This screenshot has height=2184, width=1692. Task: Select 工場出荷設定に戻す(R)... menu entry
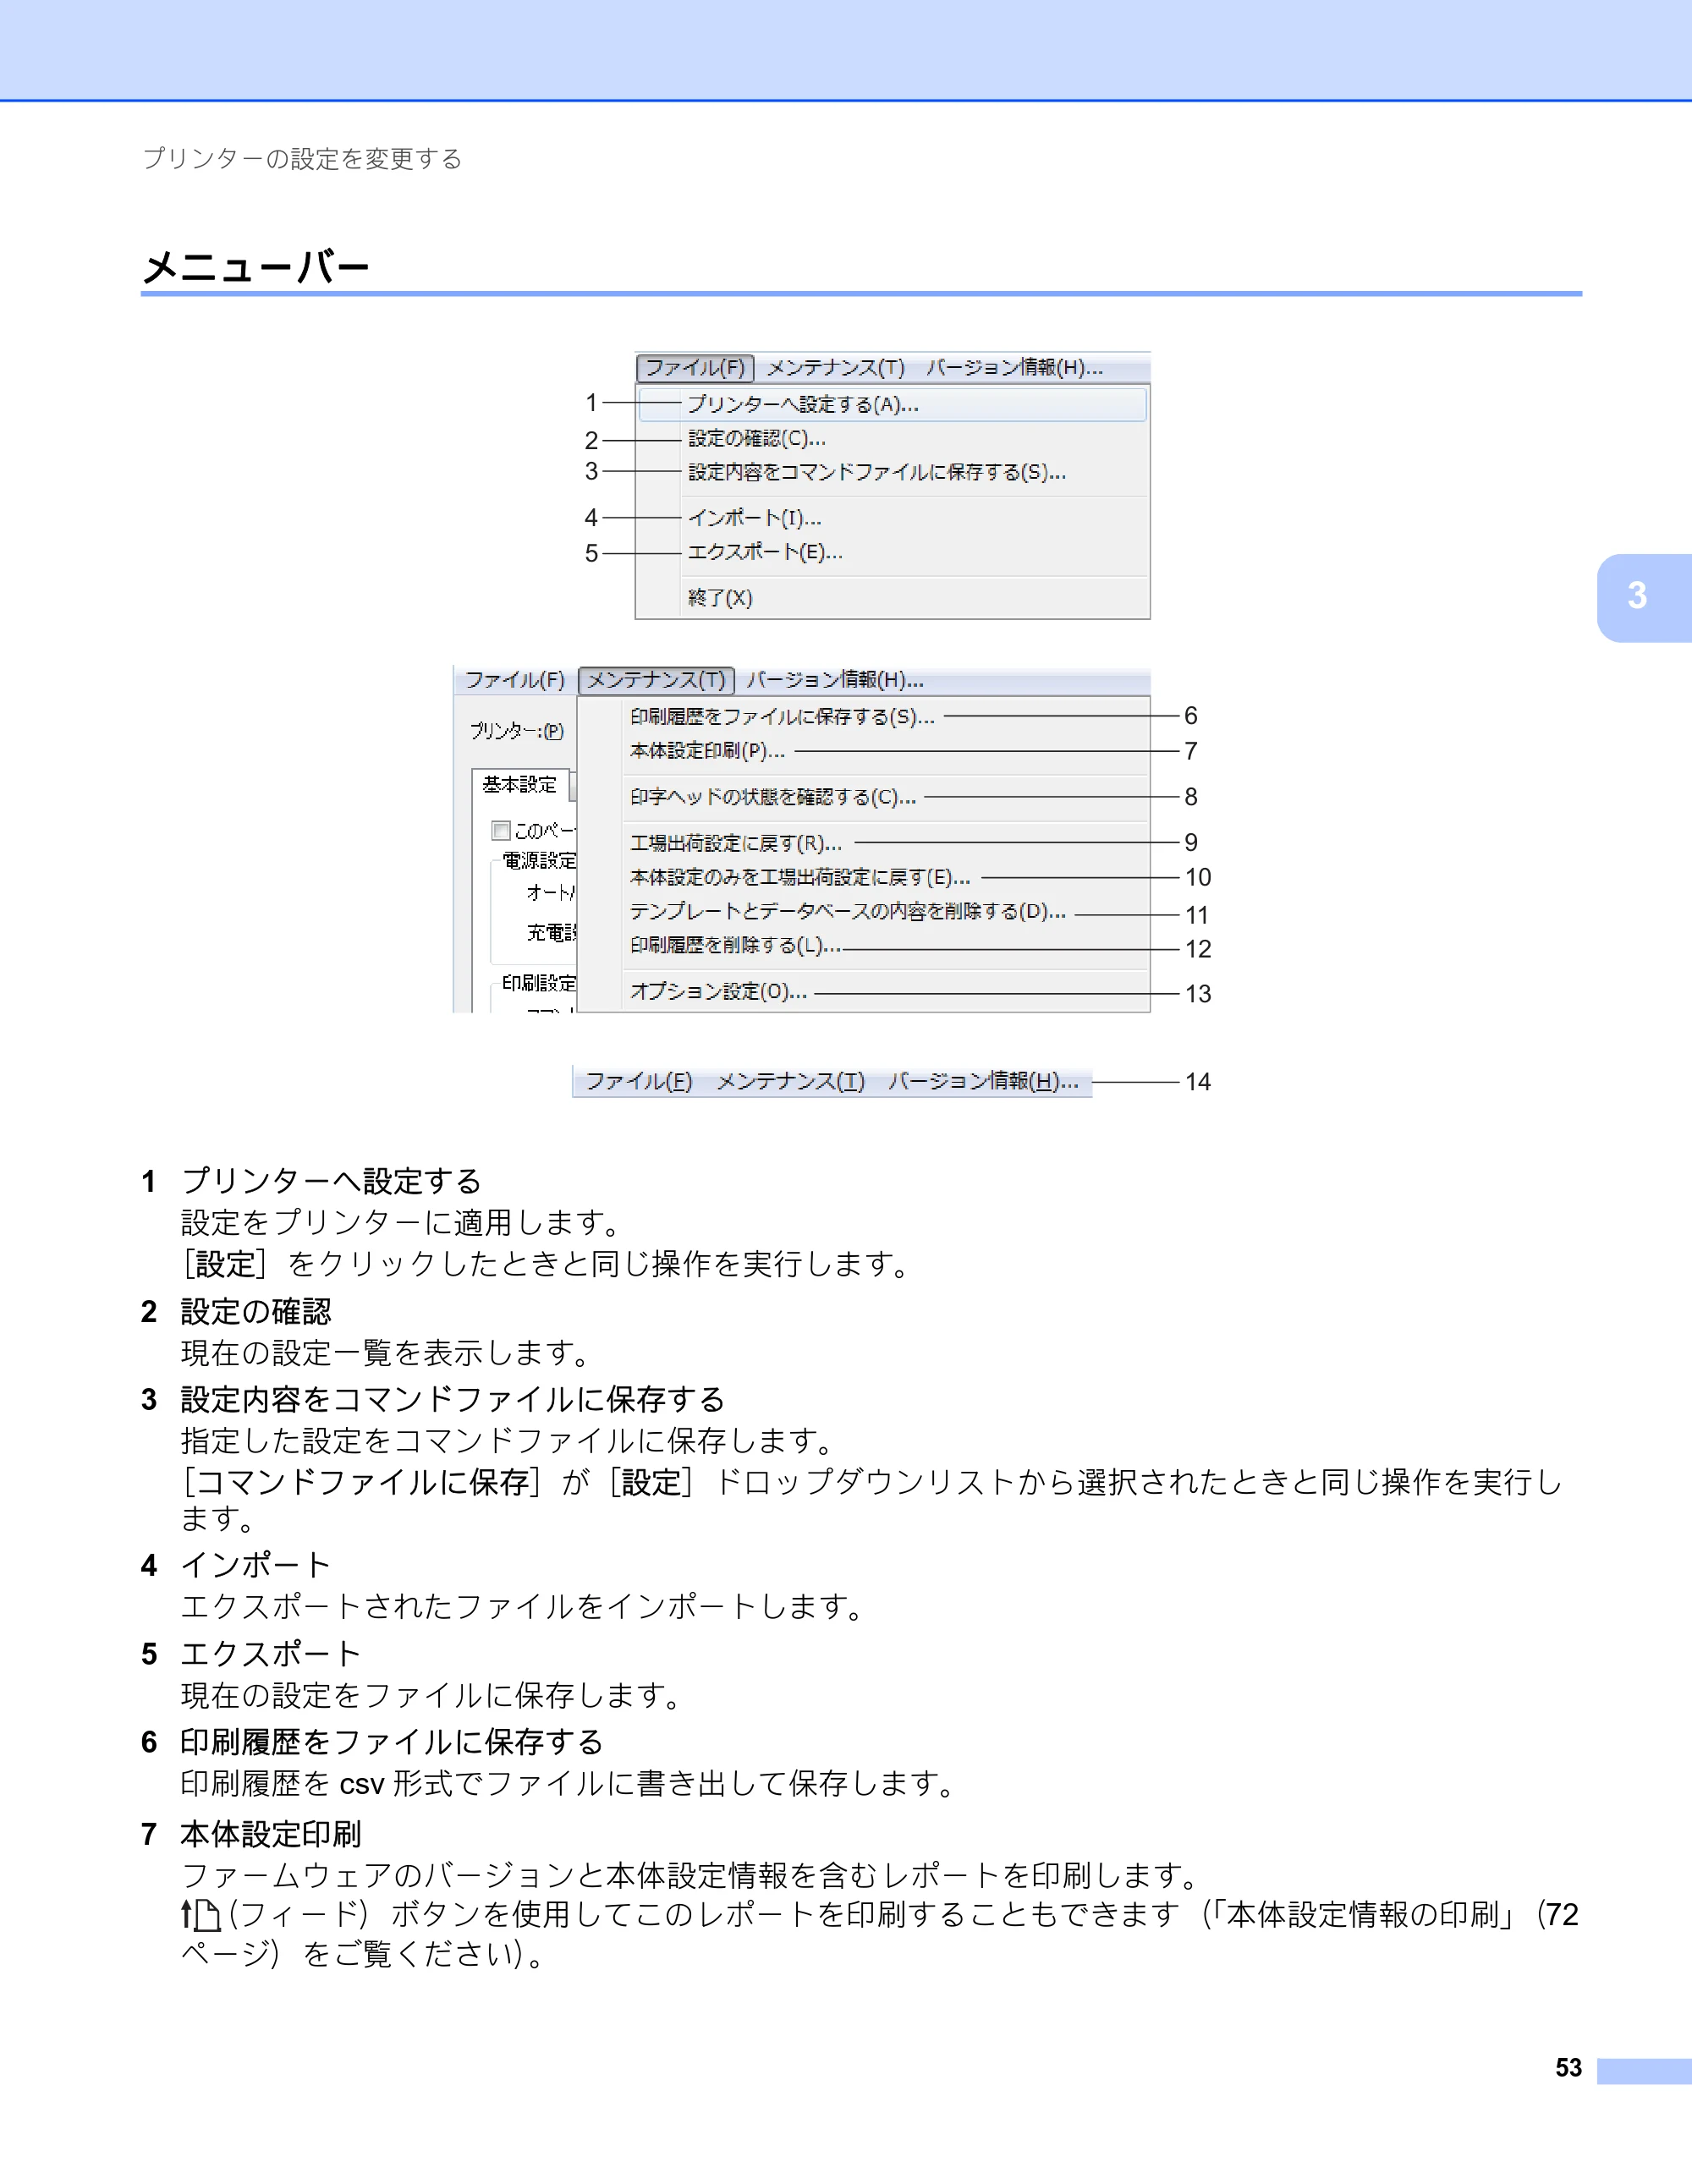click(x=736, y=843)
